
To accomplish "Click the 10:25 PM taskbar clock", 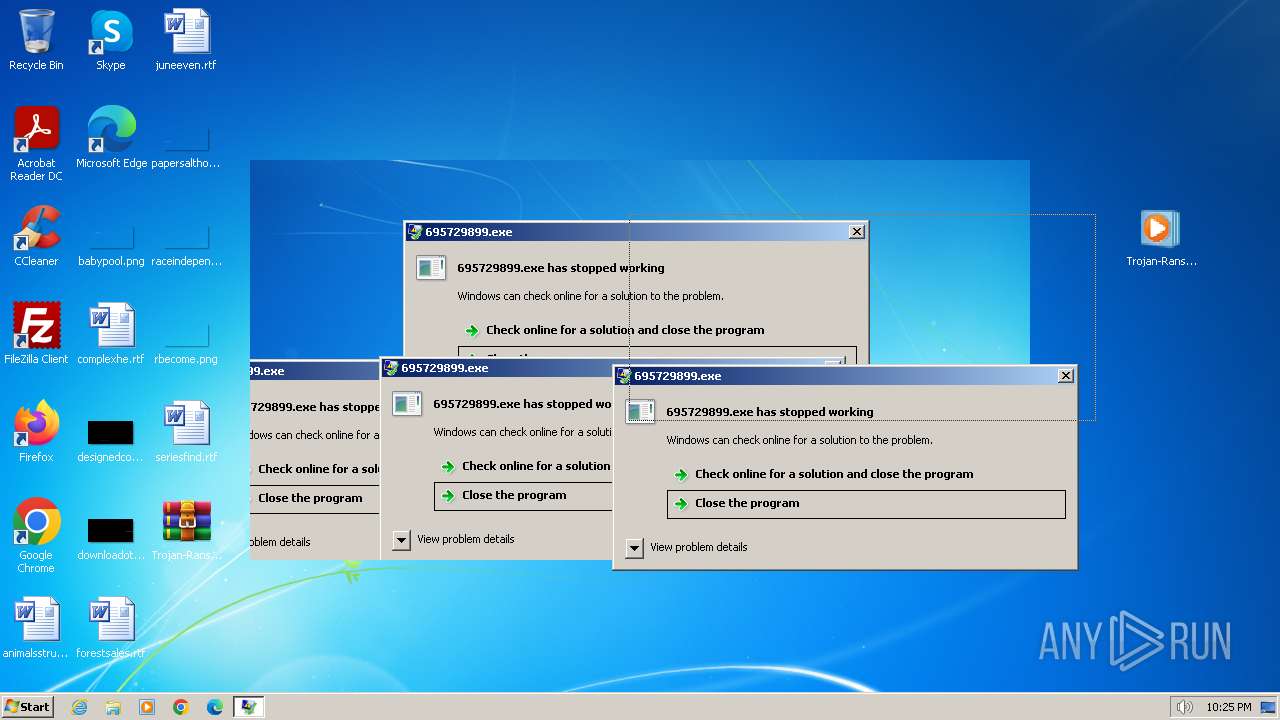I will click(x=1228, y=707).
